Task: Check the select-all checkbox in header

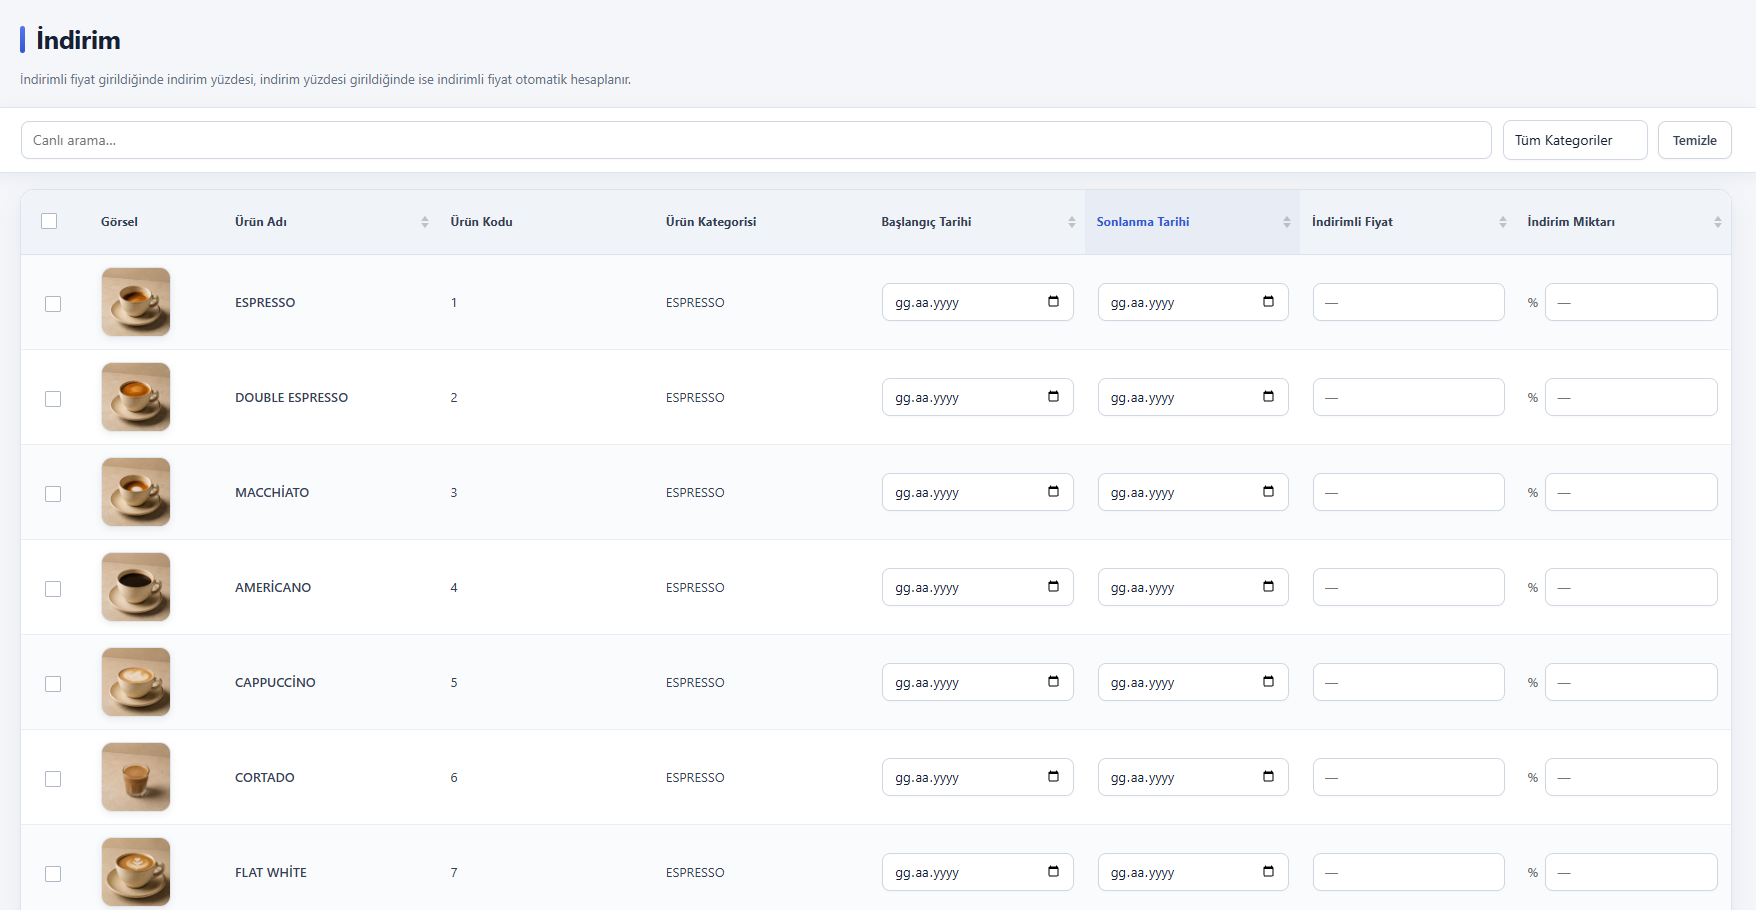Action: pos(49,221)
